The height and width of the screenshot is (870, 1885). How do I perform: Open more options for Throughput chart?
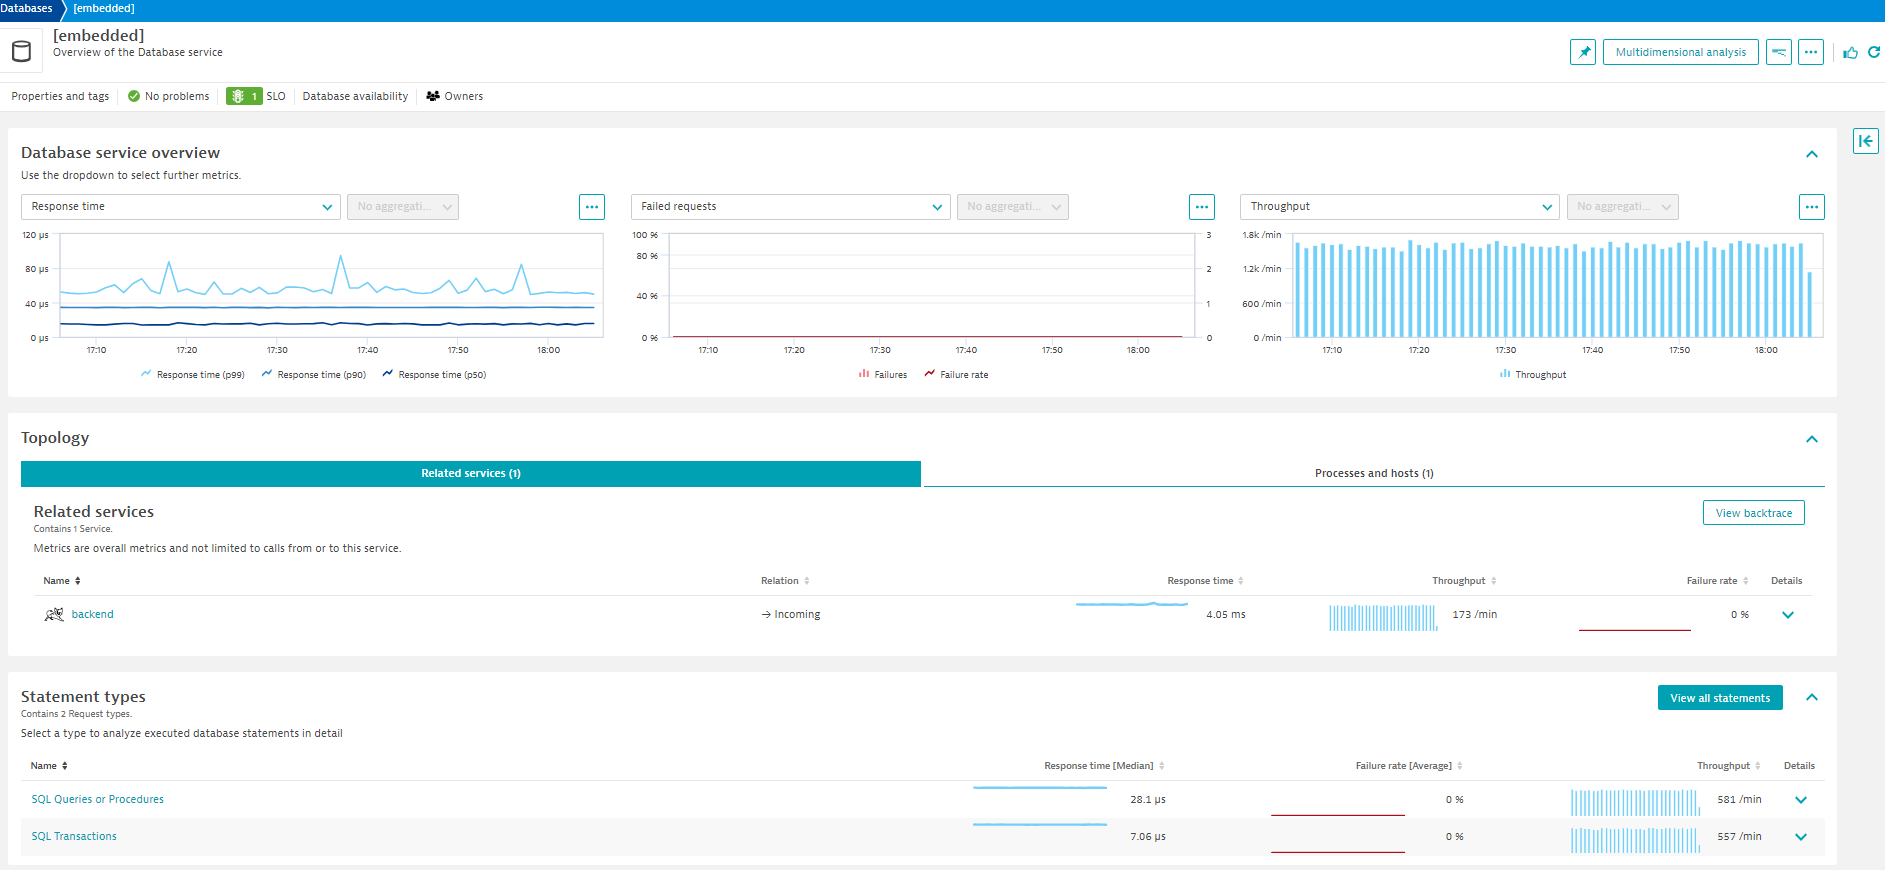click(1811, 207)
